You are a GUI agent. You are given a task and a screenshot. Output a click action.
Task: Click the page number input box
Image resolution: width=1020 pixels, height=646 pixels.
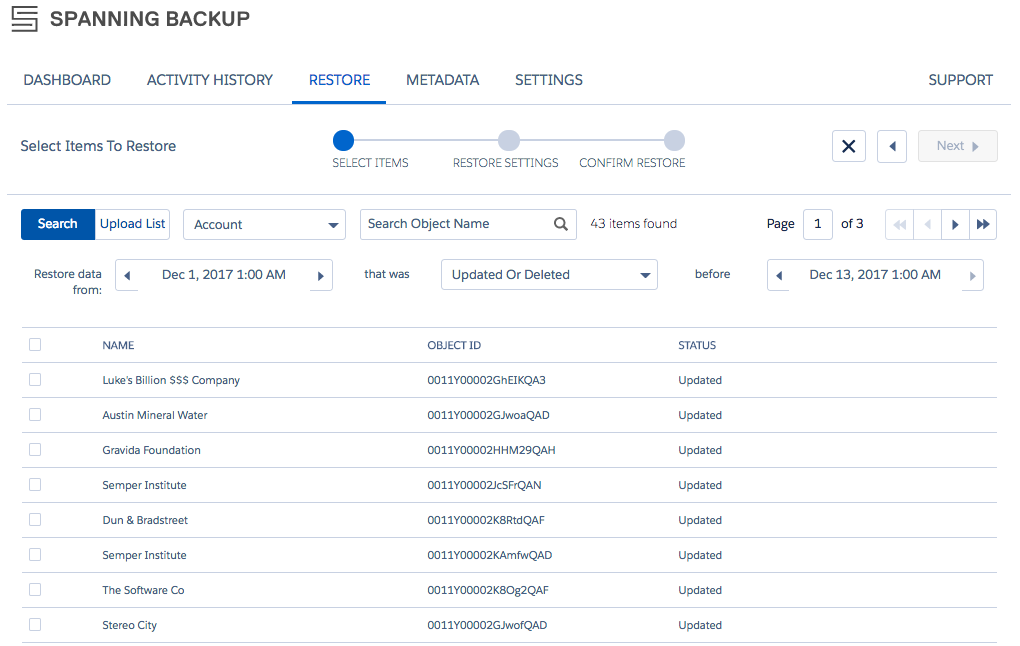(818, 224)
